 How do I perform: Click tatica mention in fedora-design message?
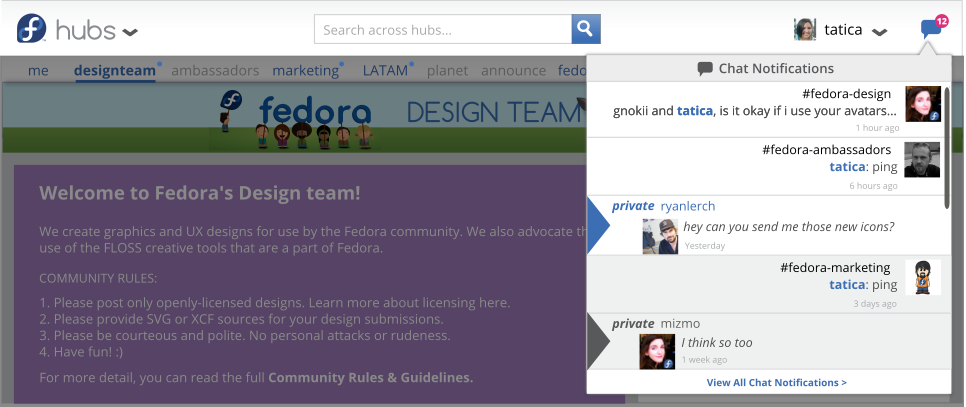694,111
